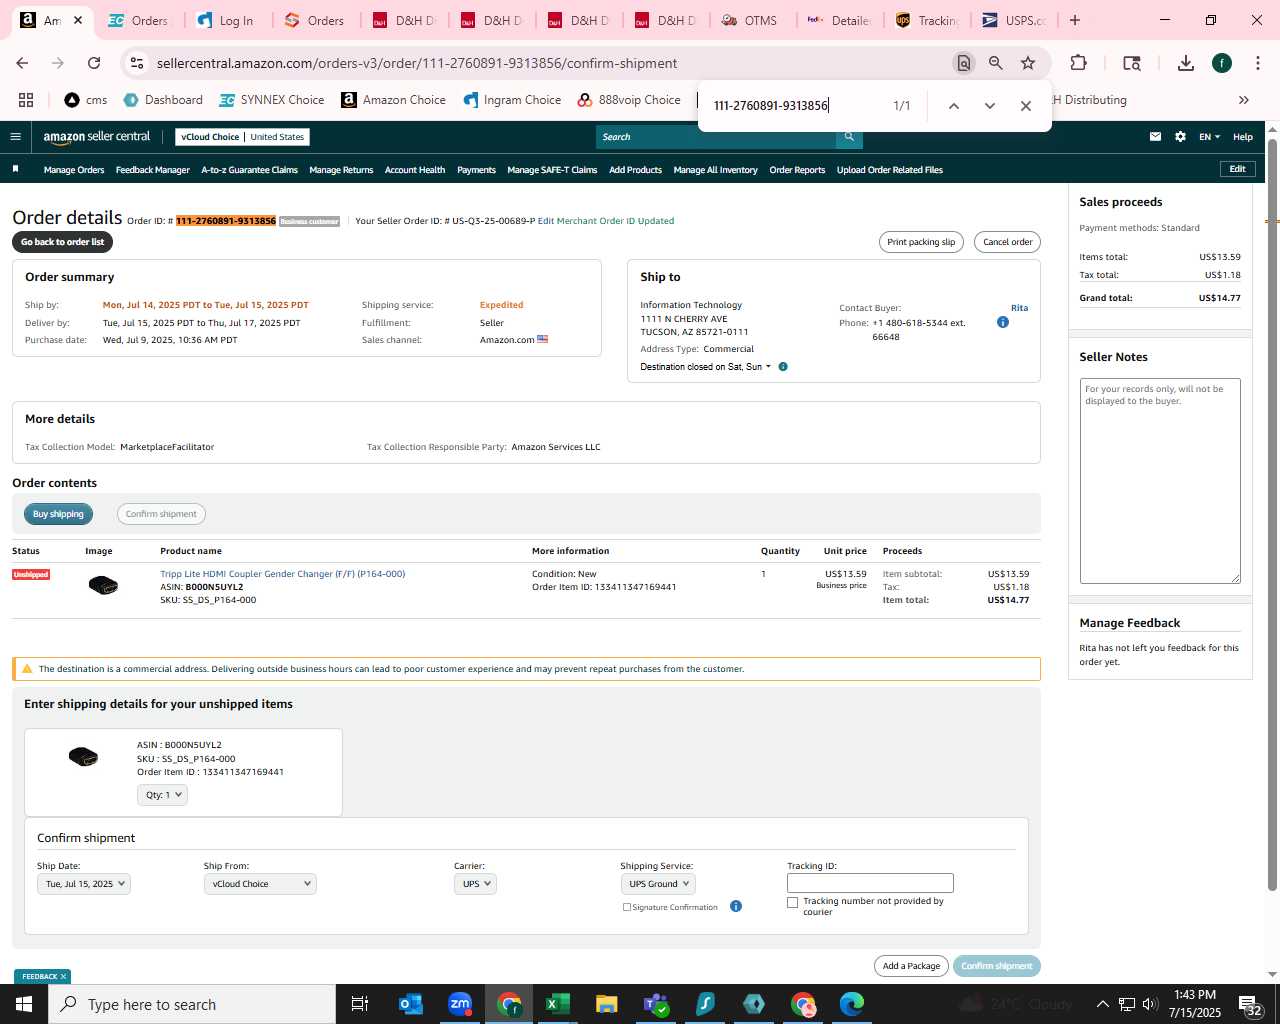Screen dimensions: 1280x1024
Task: Click buyer name Rita link
Action: click(x=1019, y=308)
